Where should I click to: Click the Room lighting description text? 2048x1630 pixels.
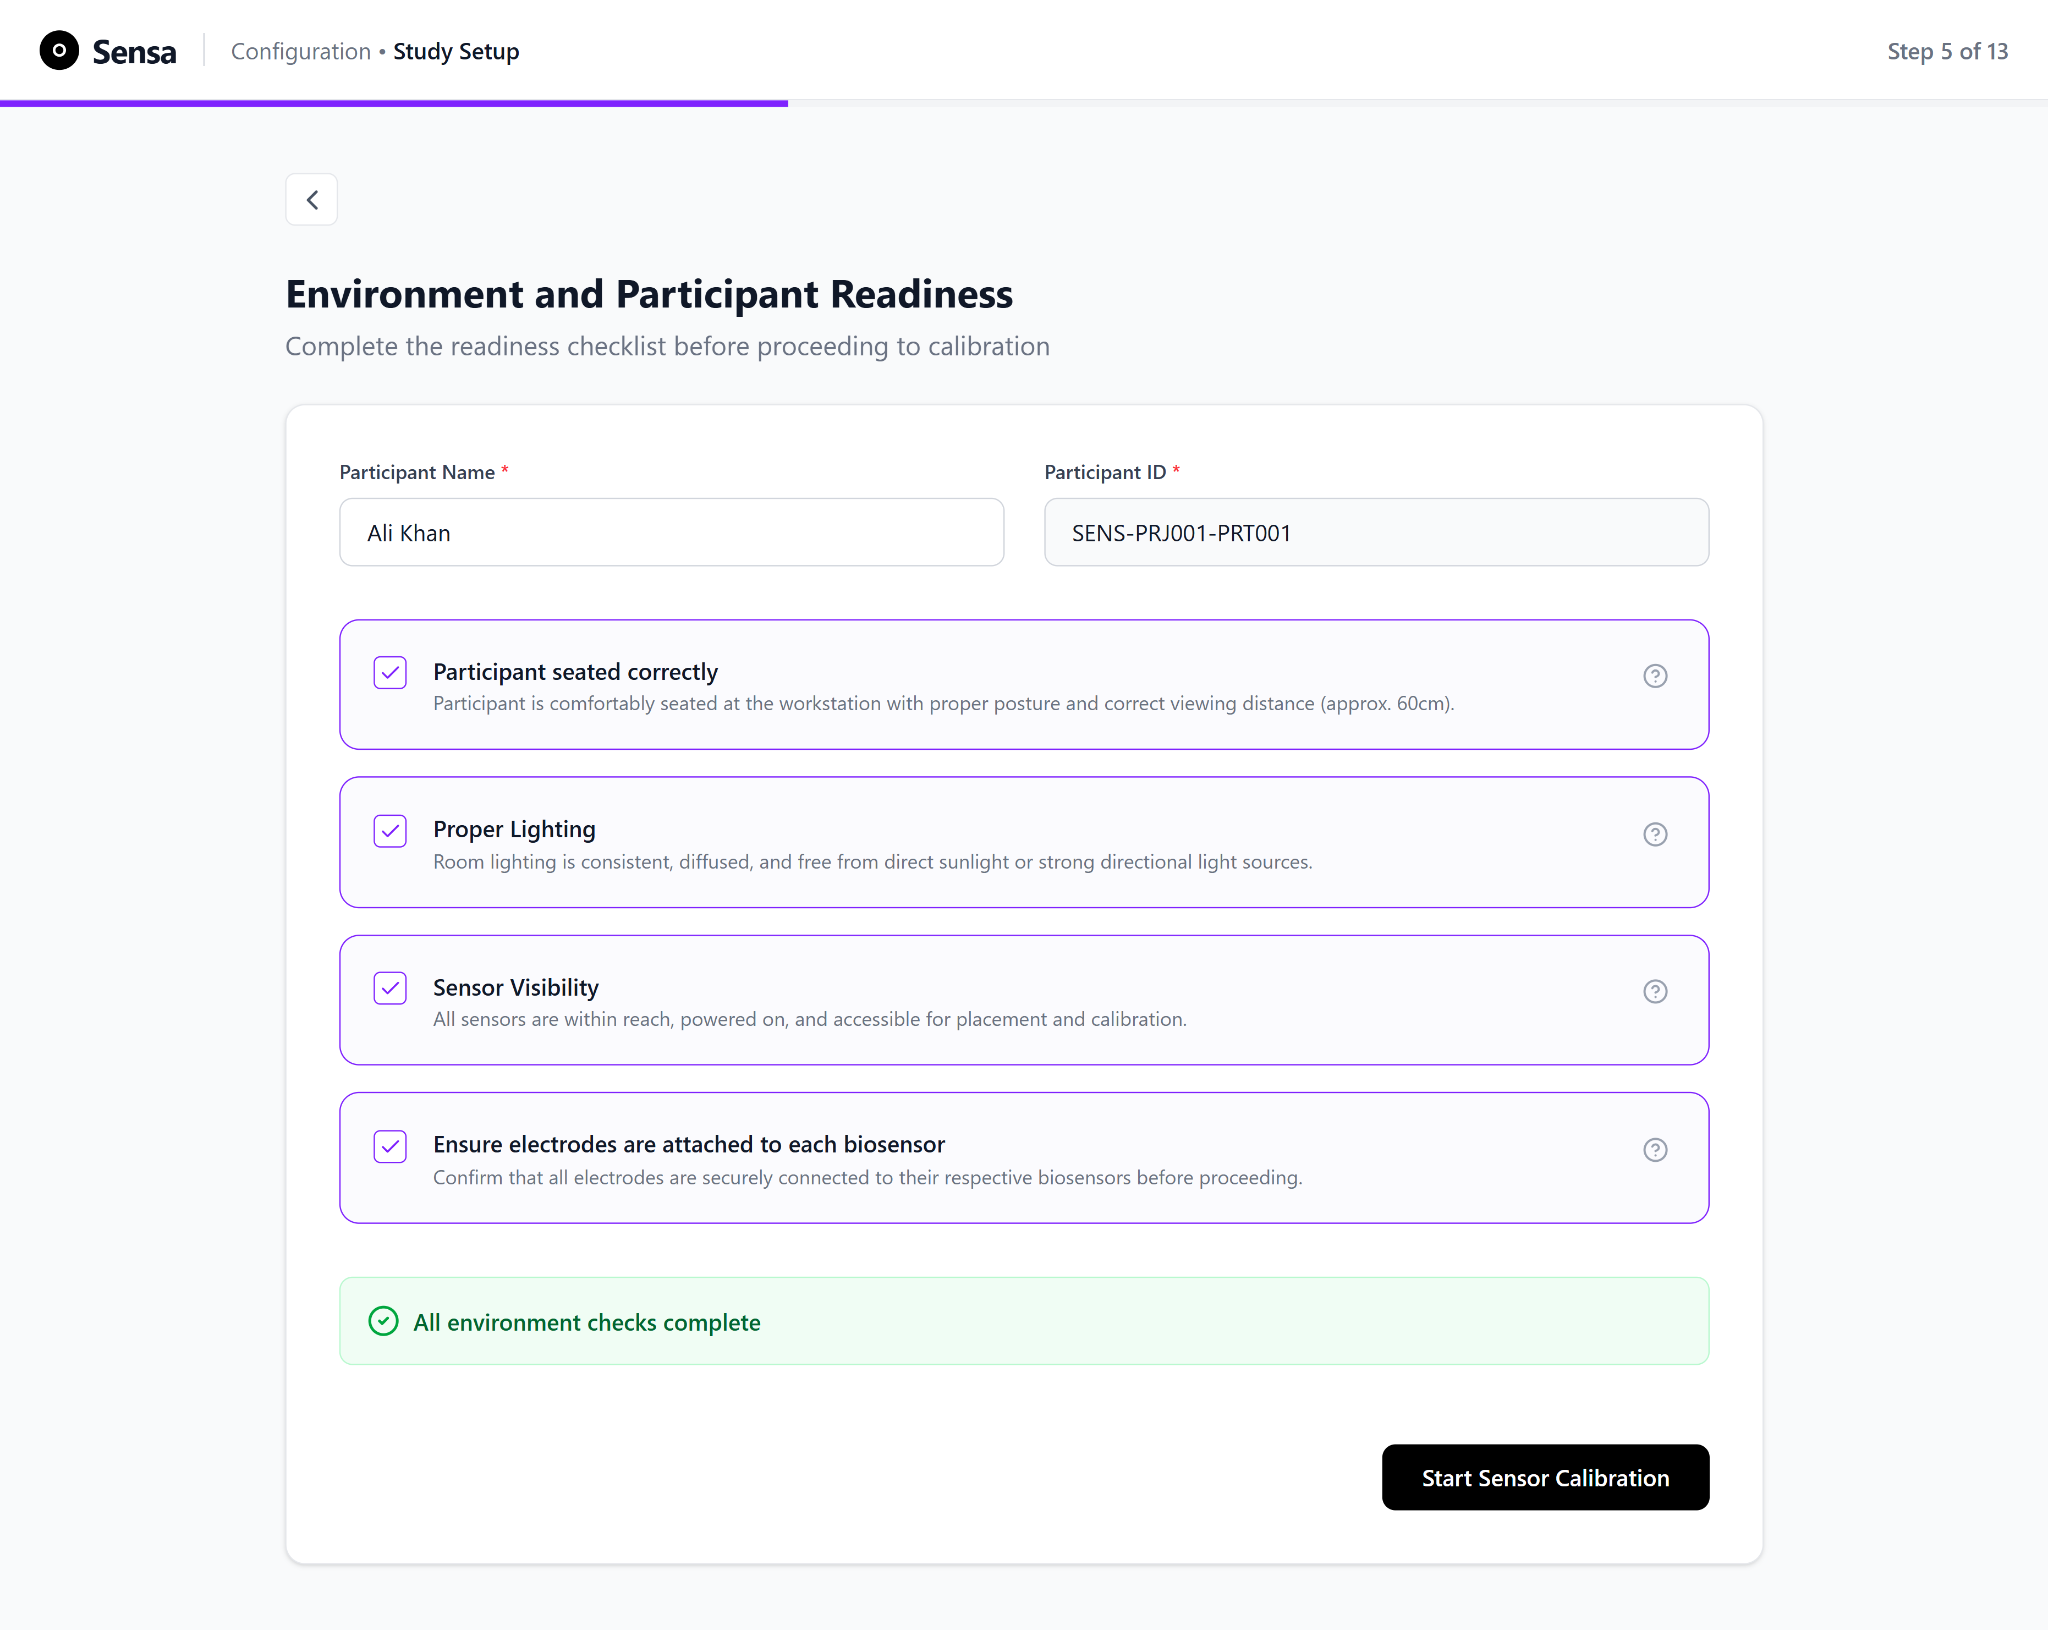click(872, 862)
